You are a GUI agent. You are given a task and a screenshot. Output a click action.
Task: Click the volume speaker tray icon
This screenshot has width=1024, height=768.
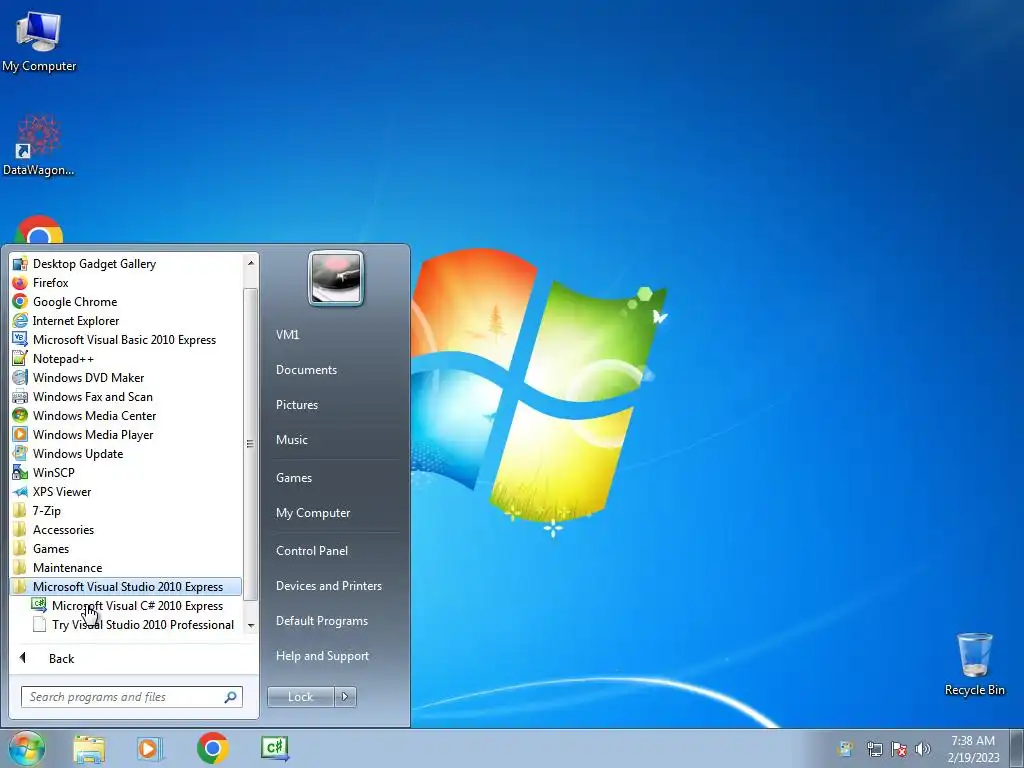point(923,749)
